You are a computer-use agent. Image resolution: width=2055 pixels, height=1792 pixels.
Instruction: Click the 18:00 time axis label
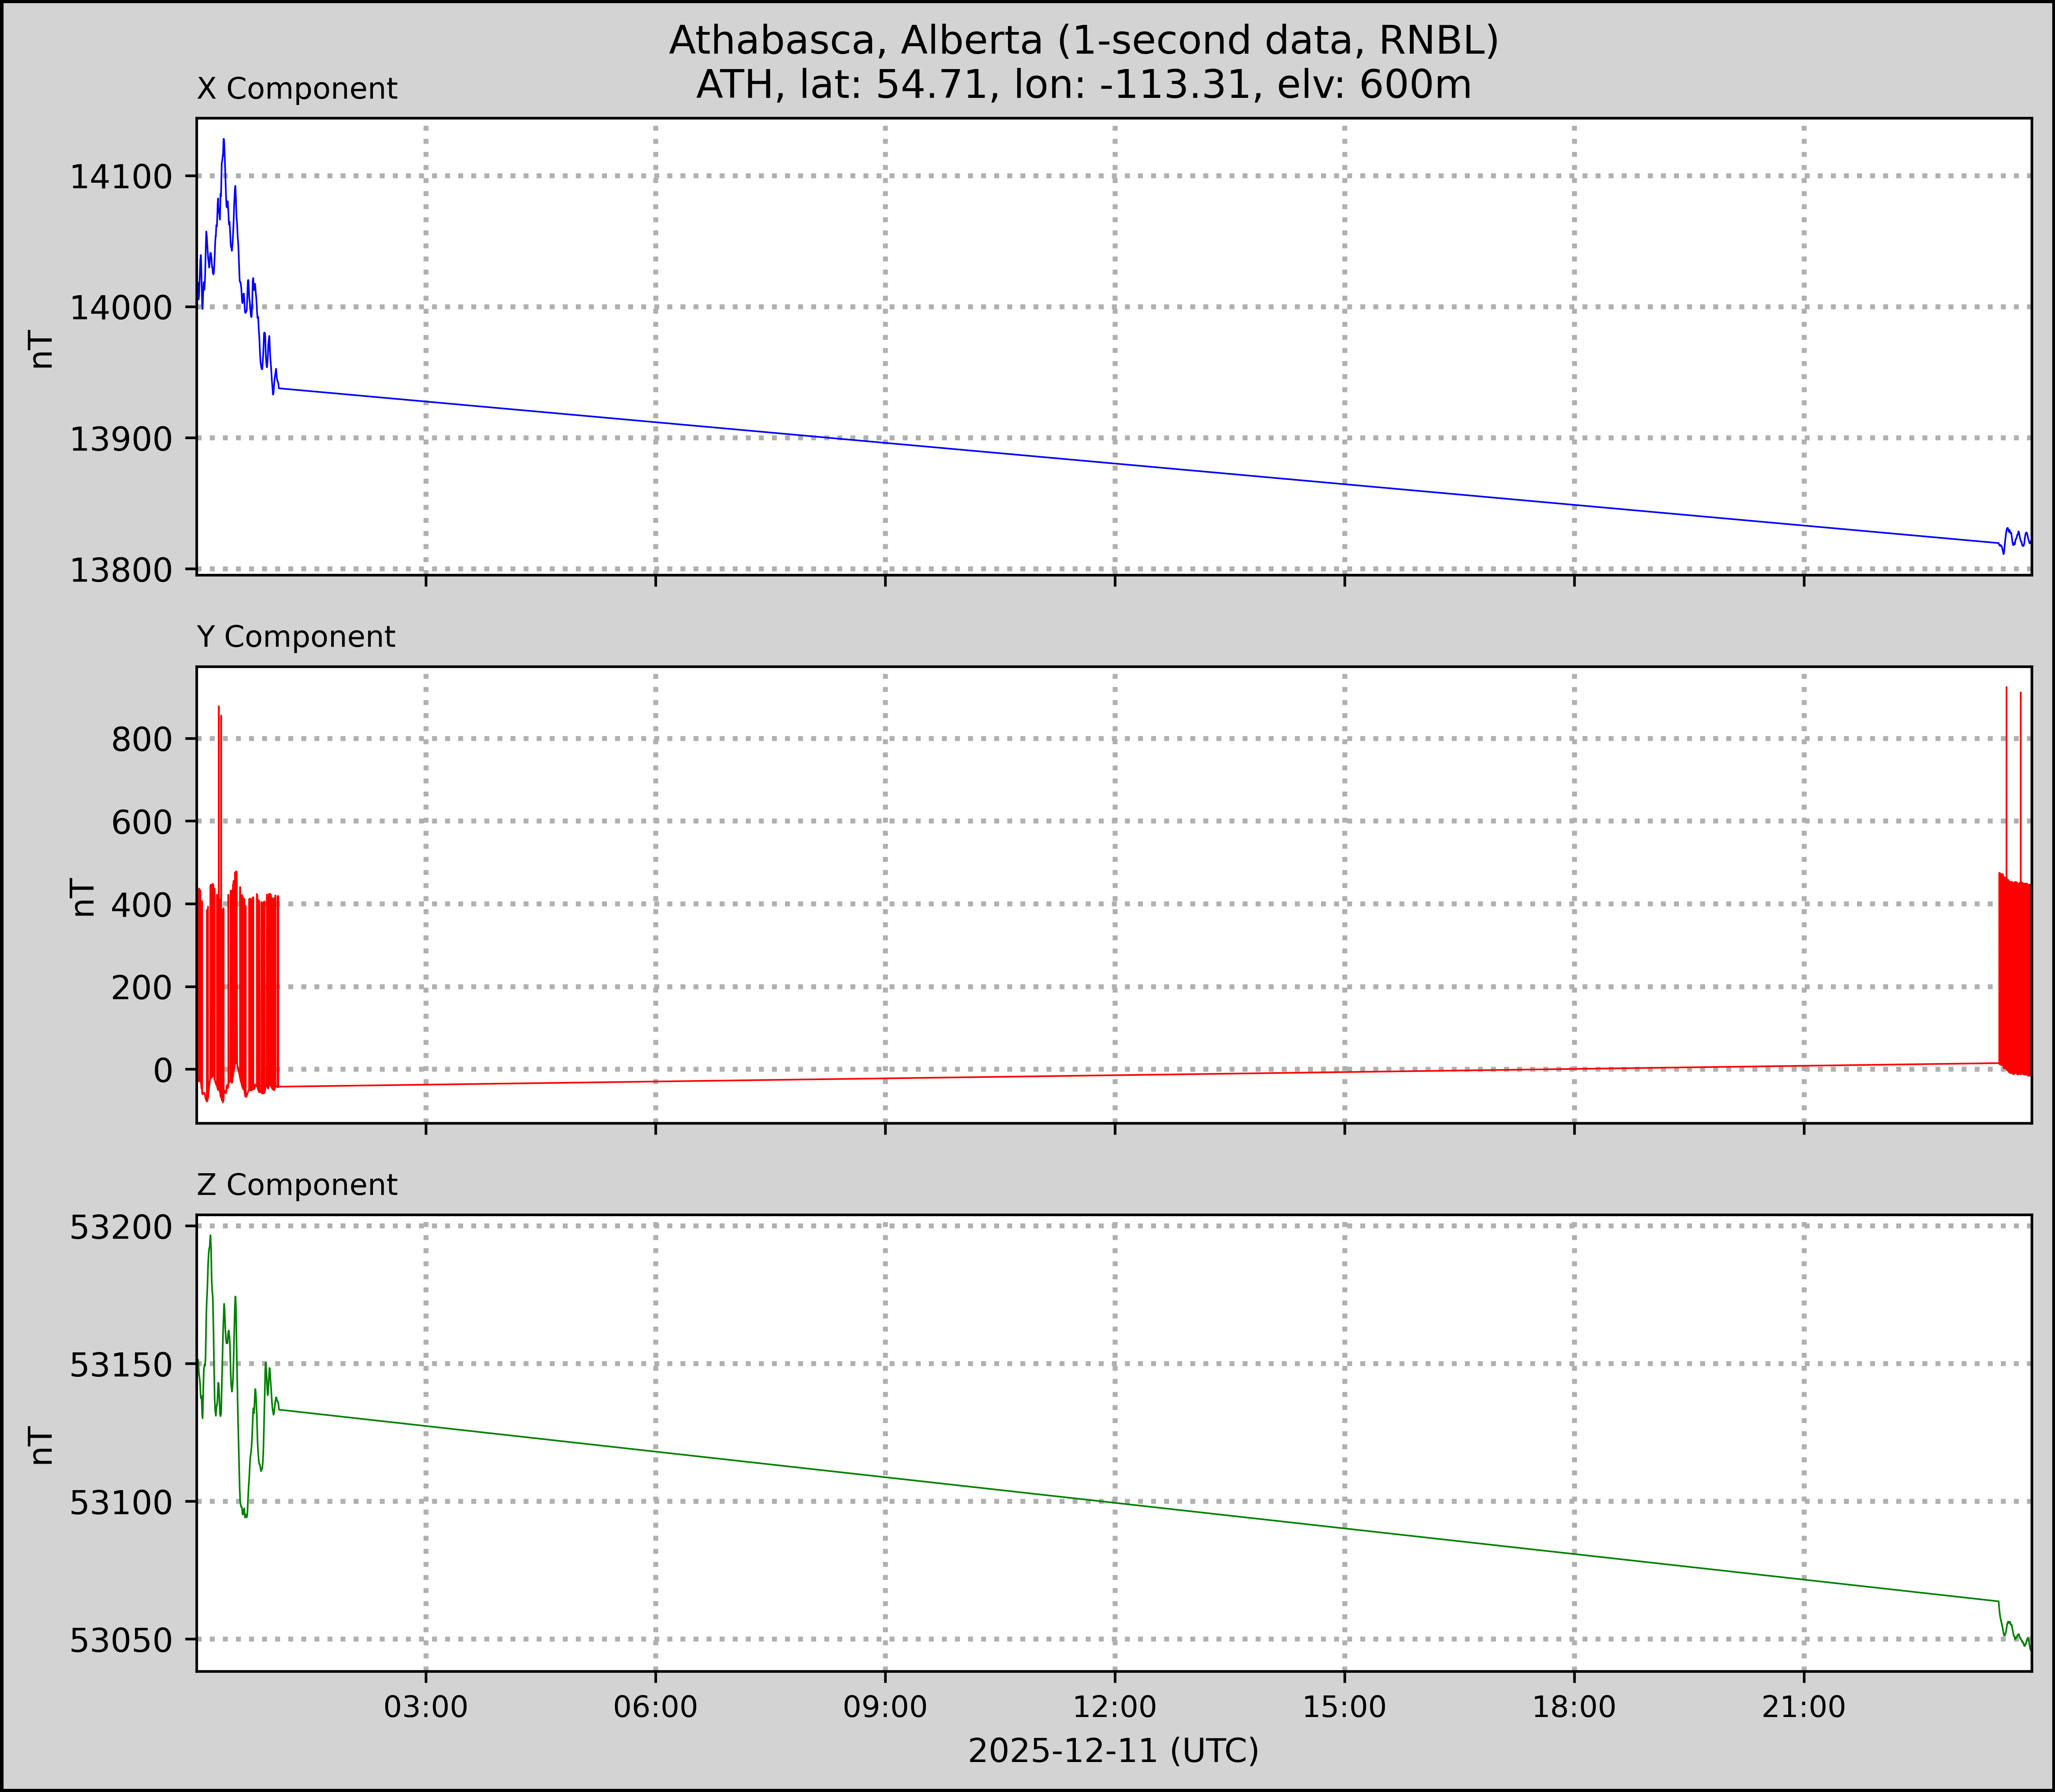coord(1574,1707)
